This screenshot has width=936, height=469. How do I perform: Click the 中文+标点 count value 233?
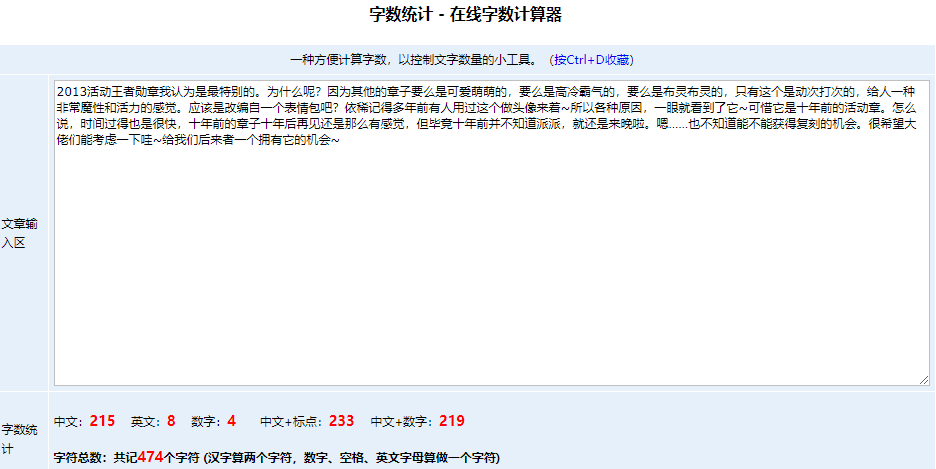click(x=341, y=421)
